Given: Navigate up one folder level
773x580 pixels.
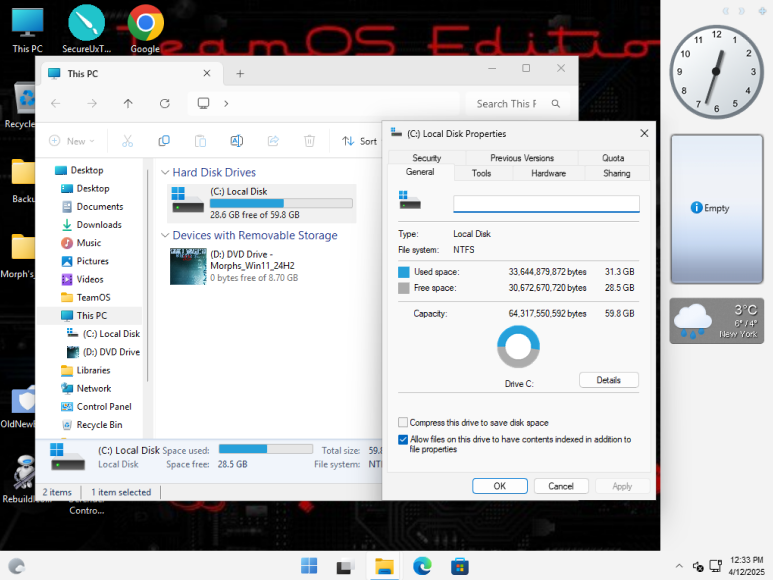Looking at the screenshot, I should coord(128,103).
